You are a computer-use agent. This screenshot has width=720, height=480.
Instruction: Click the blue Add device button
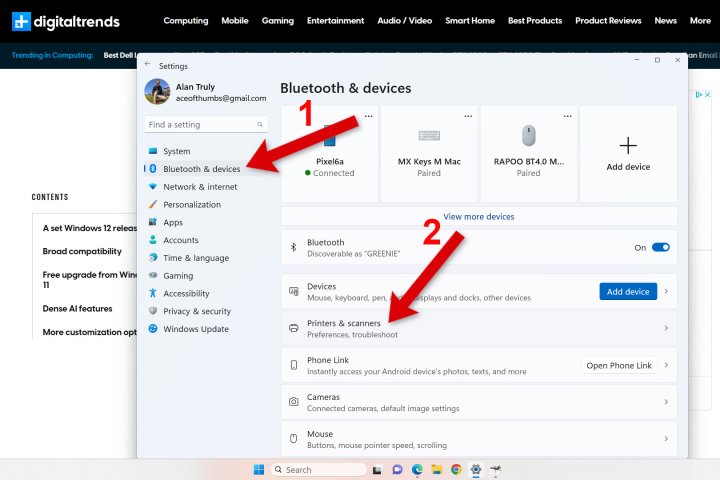tap(628, 292)
